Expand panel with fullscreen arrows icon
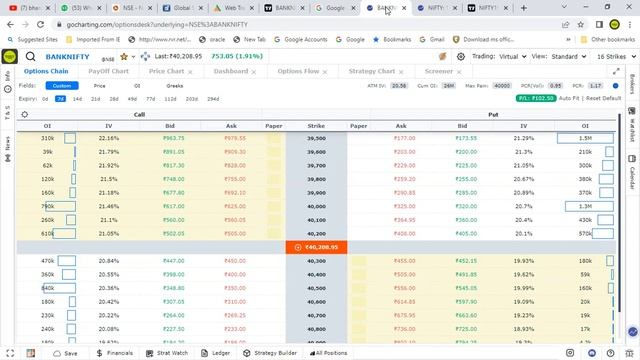The image size is (640, 360). (x=616, y=72)
